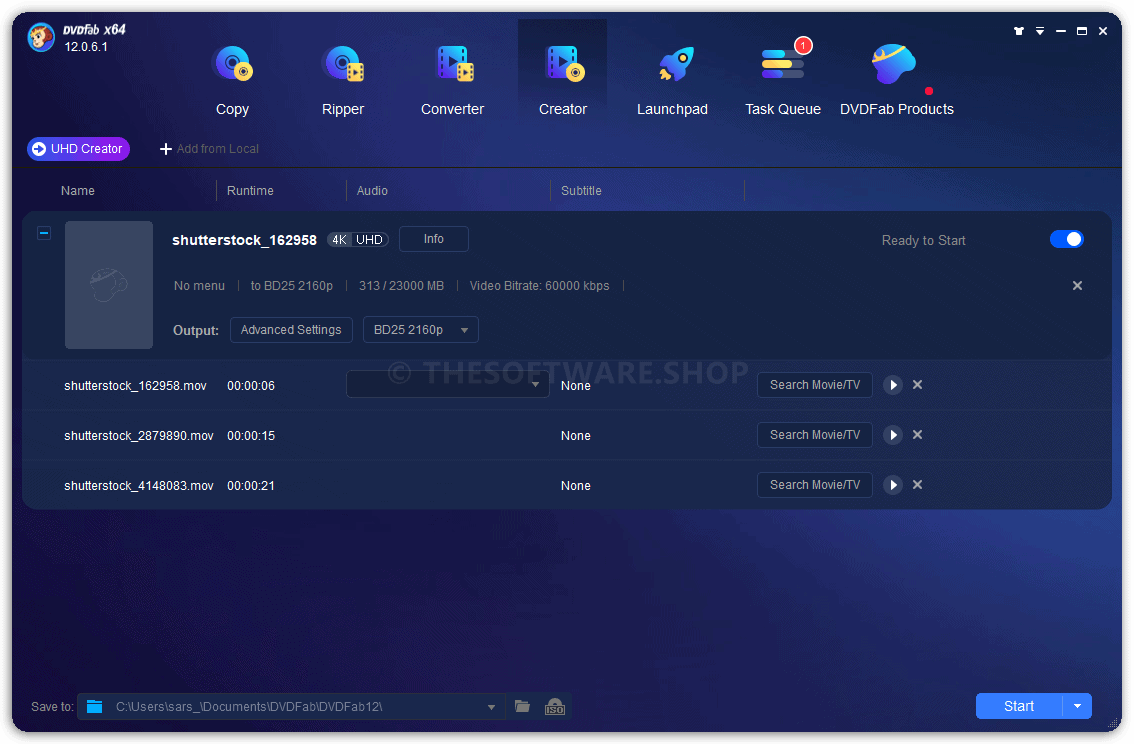
Task: Click the task thumbnail placeholder
Action: pos(109,285)
